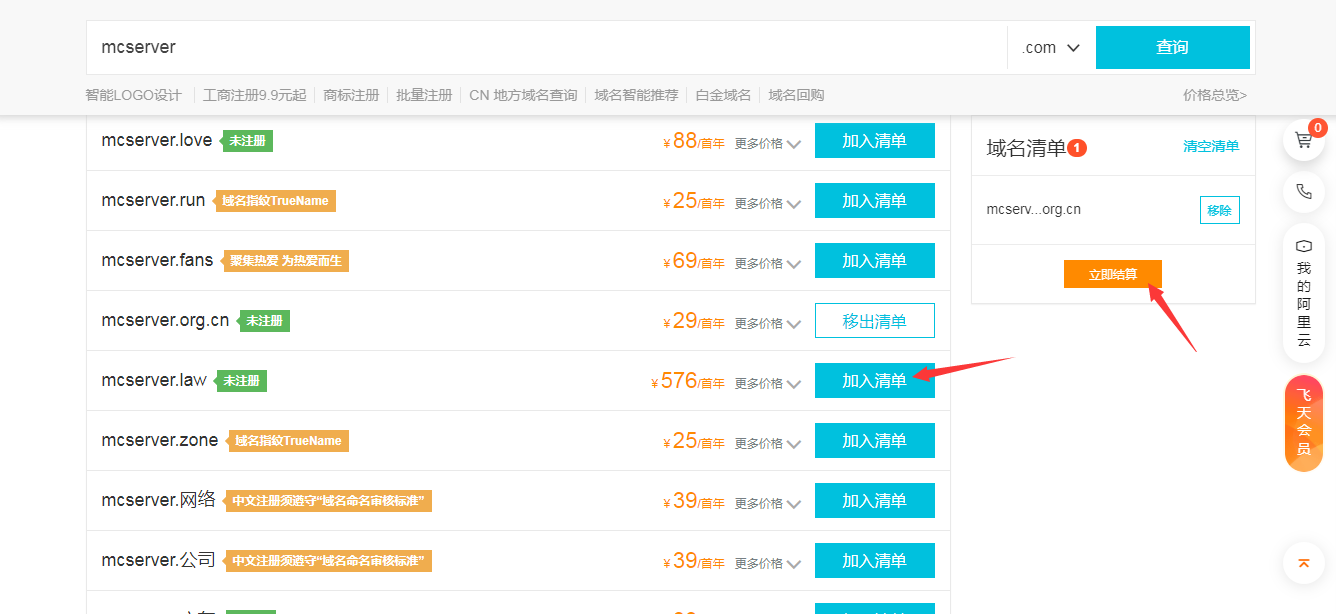Click 立即结算 to check out
The width and height of the screenshot is (1336, 614).
pos(1112,274)
